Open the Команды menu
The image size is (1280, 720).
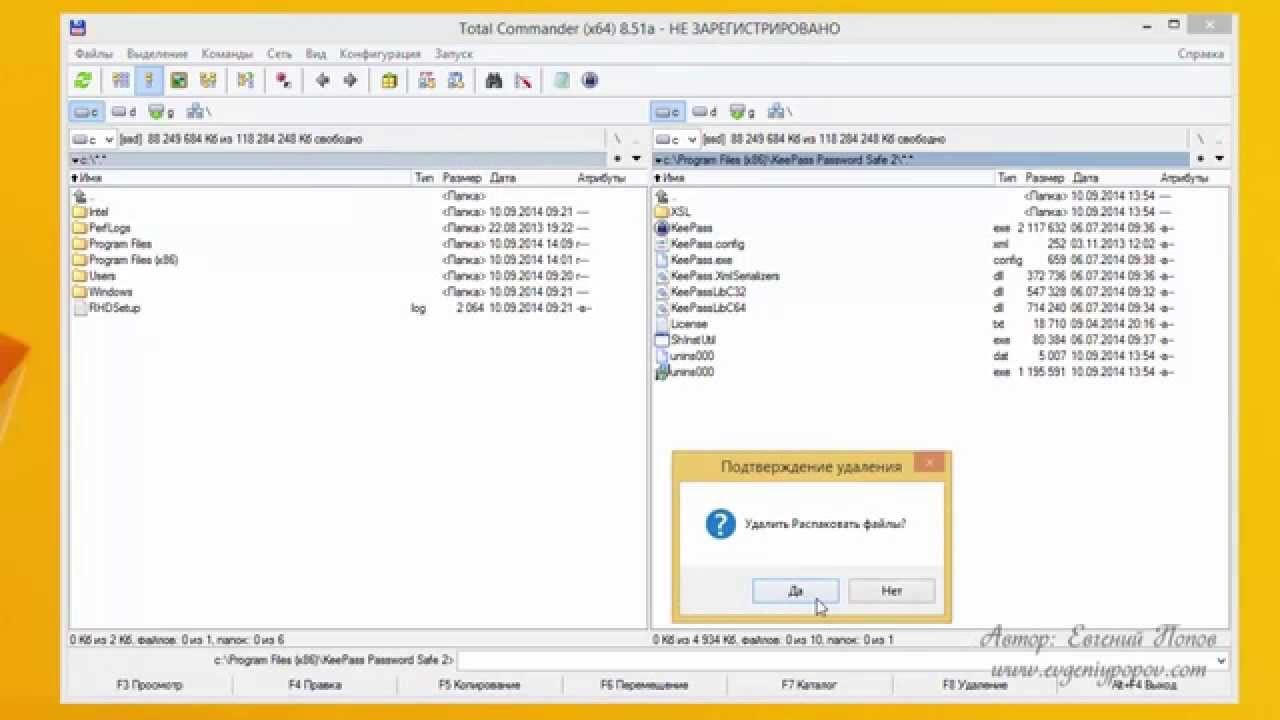pos(227,54)
